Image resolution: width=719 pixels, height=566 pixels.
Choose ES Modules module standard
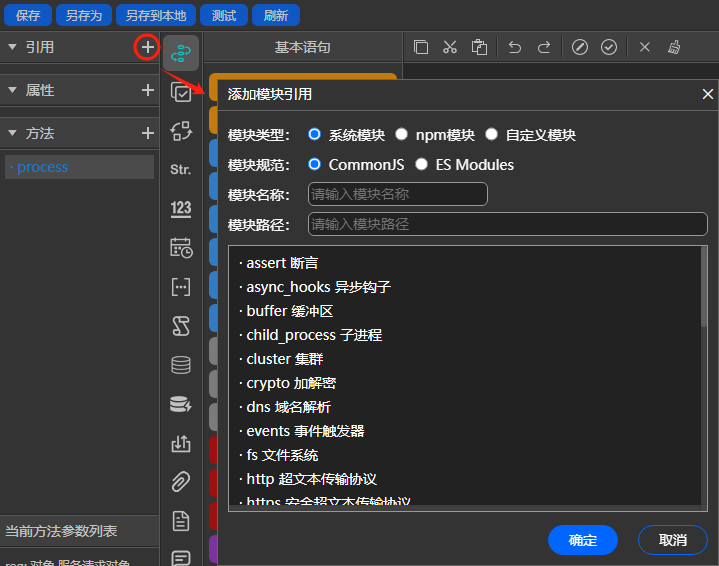click(x=421, y=164)
